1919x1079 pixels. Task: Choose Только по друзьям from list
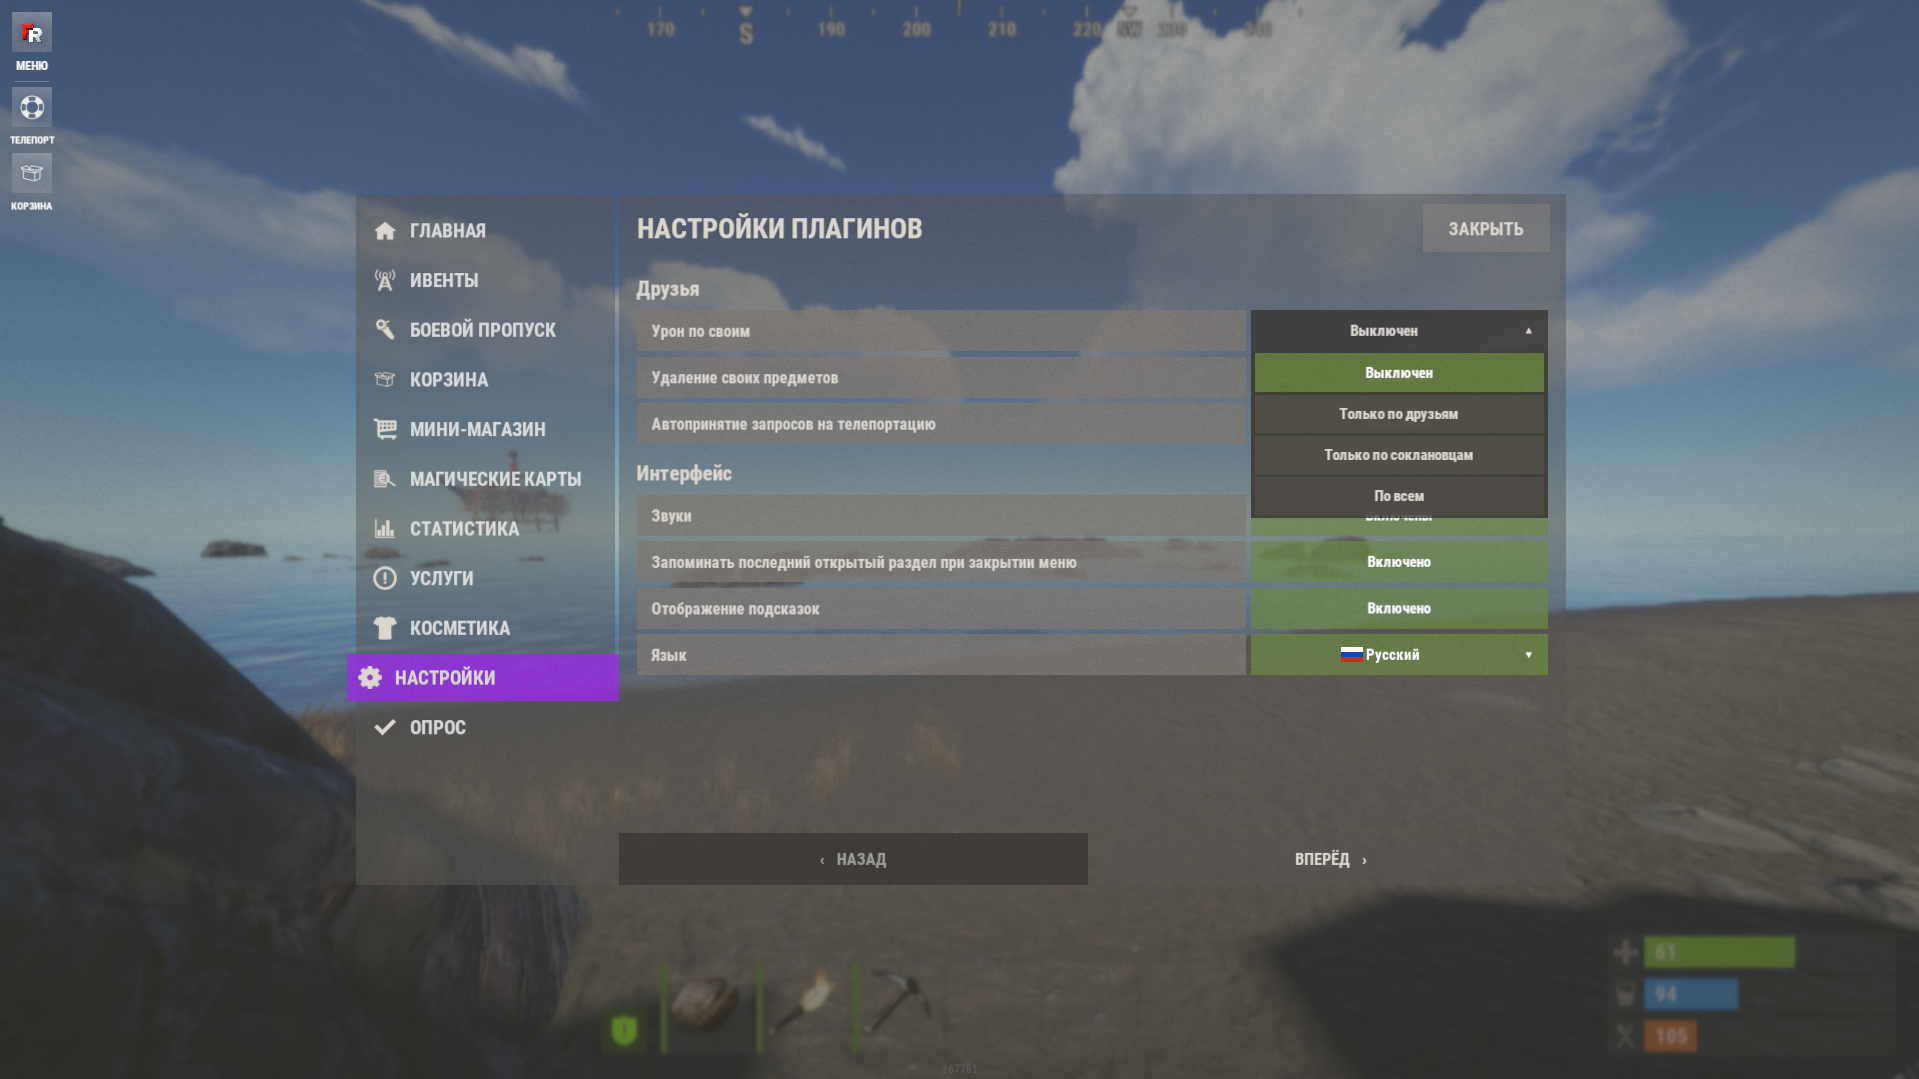point(1399,414)
